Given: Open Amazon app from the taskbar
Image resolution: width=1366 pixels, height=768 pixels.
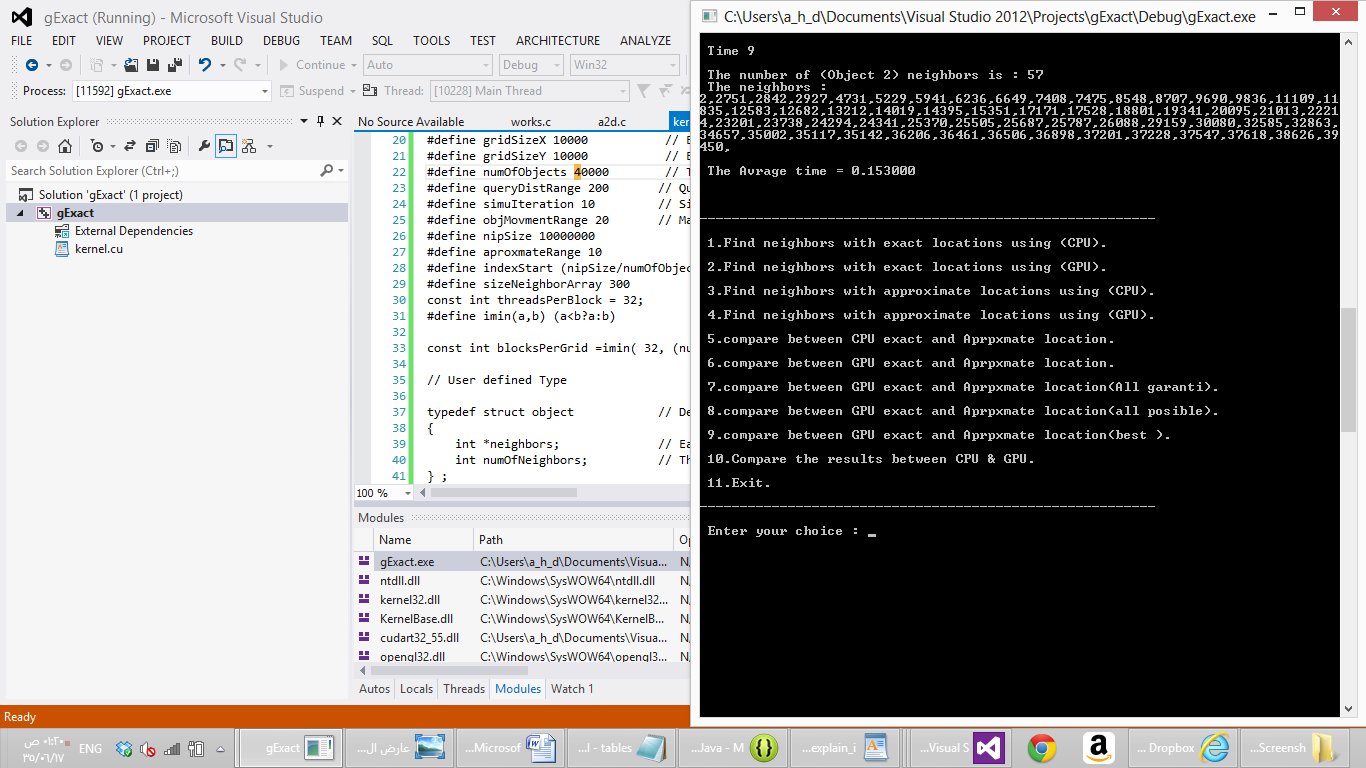Looking at the screenshot, I should point(1098,747).
